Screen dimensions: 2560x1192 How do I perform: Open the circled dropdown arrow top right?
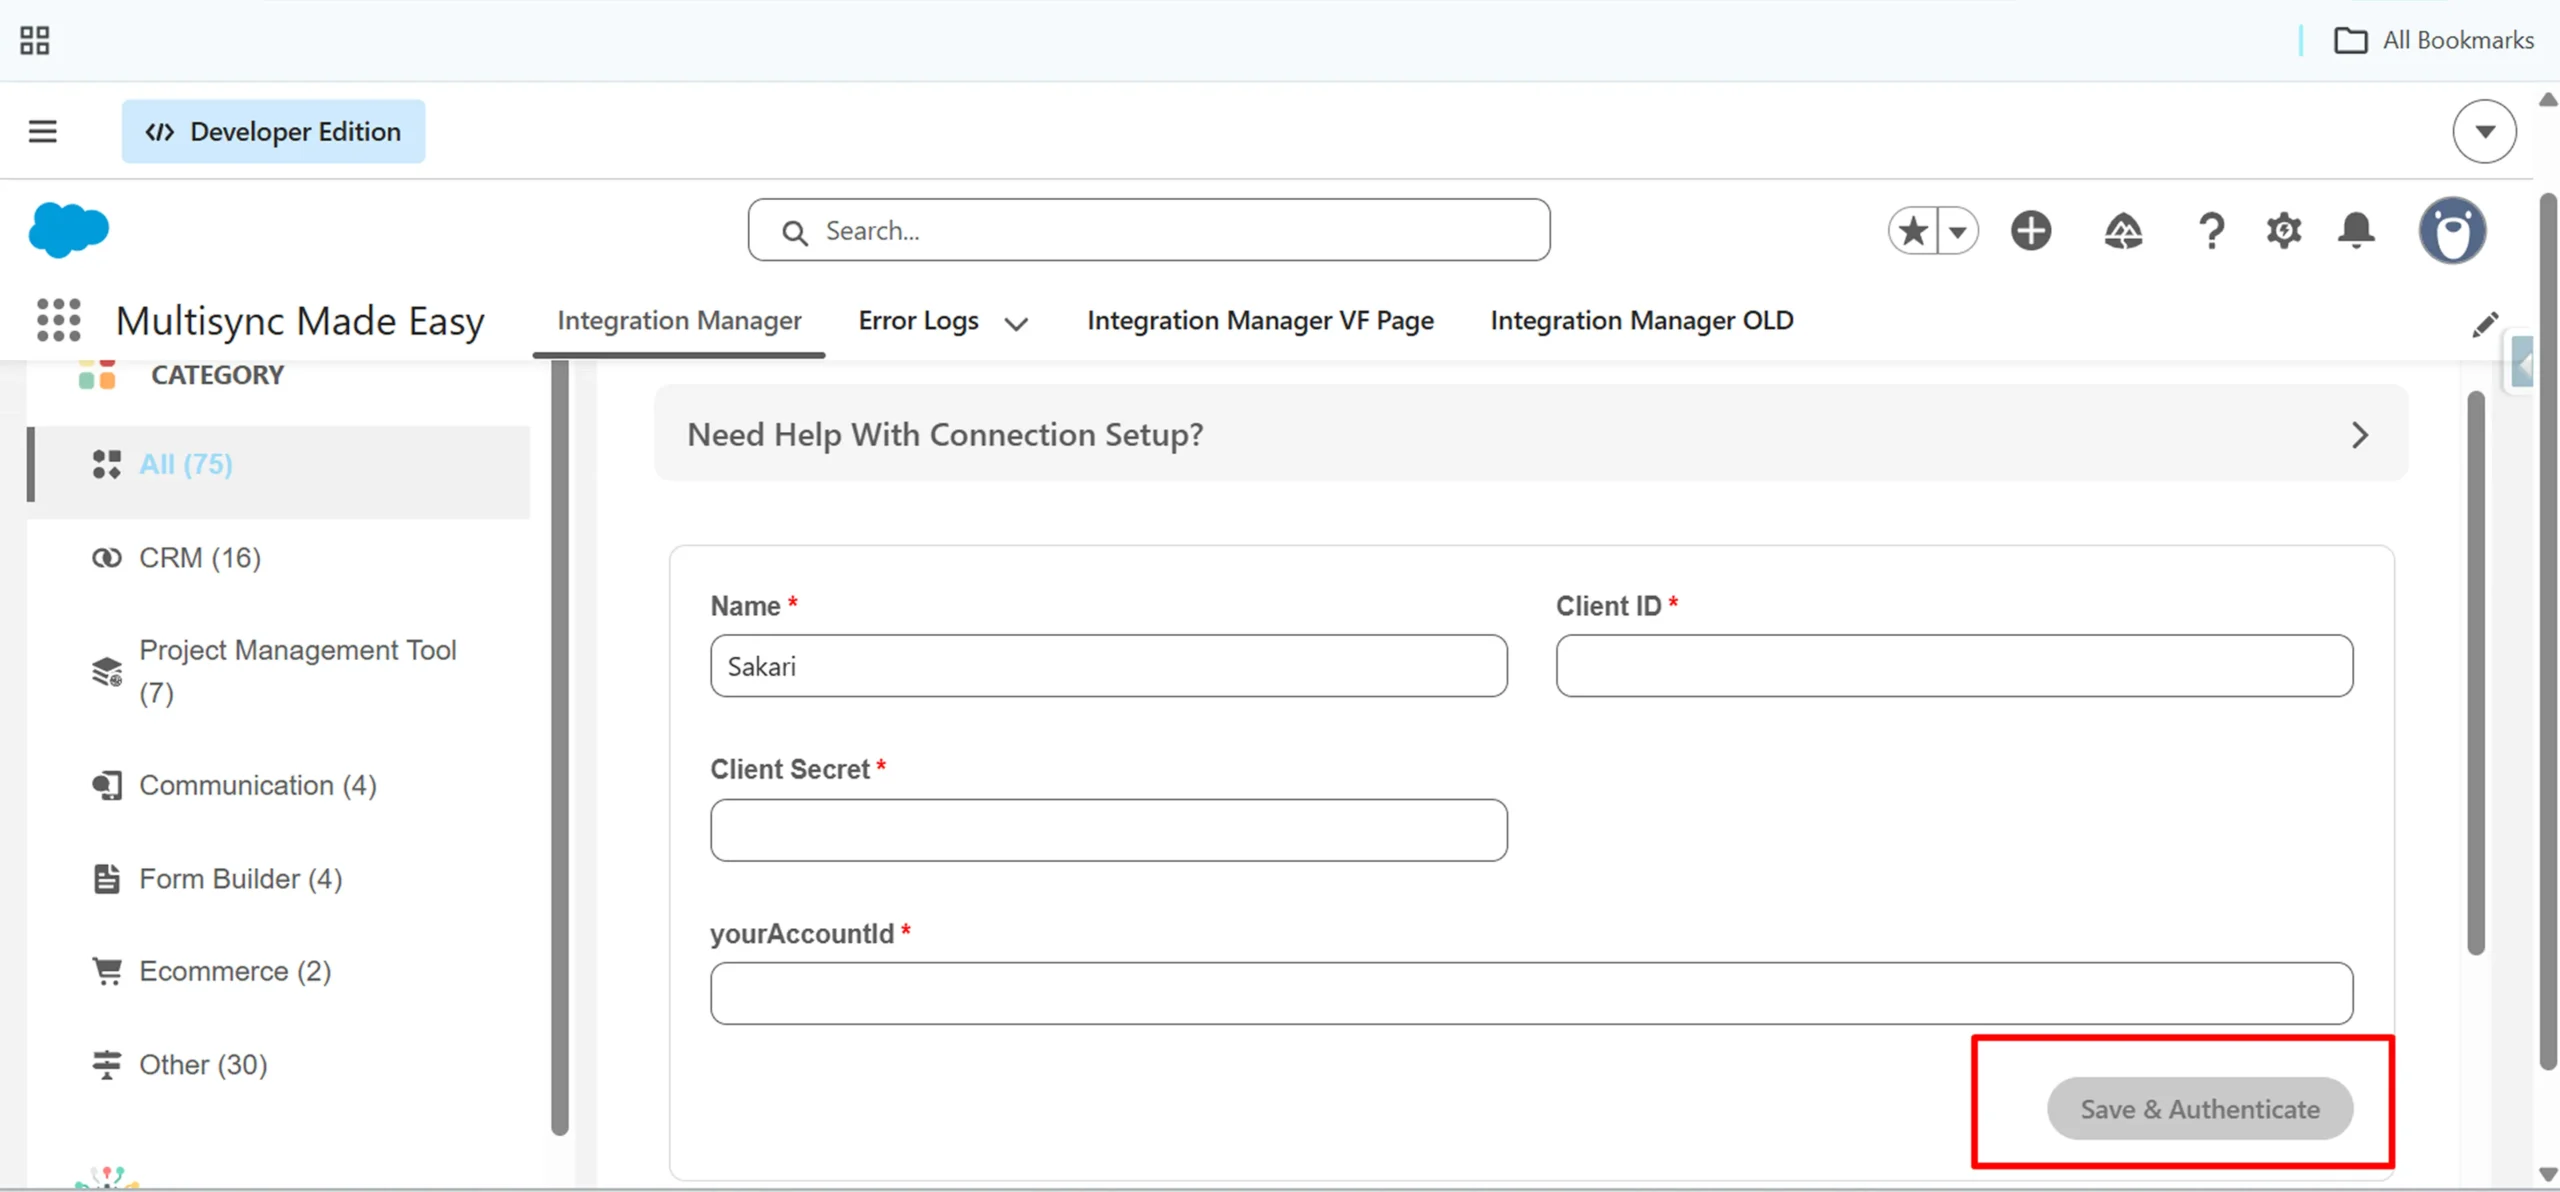[2484, 131]
